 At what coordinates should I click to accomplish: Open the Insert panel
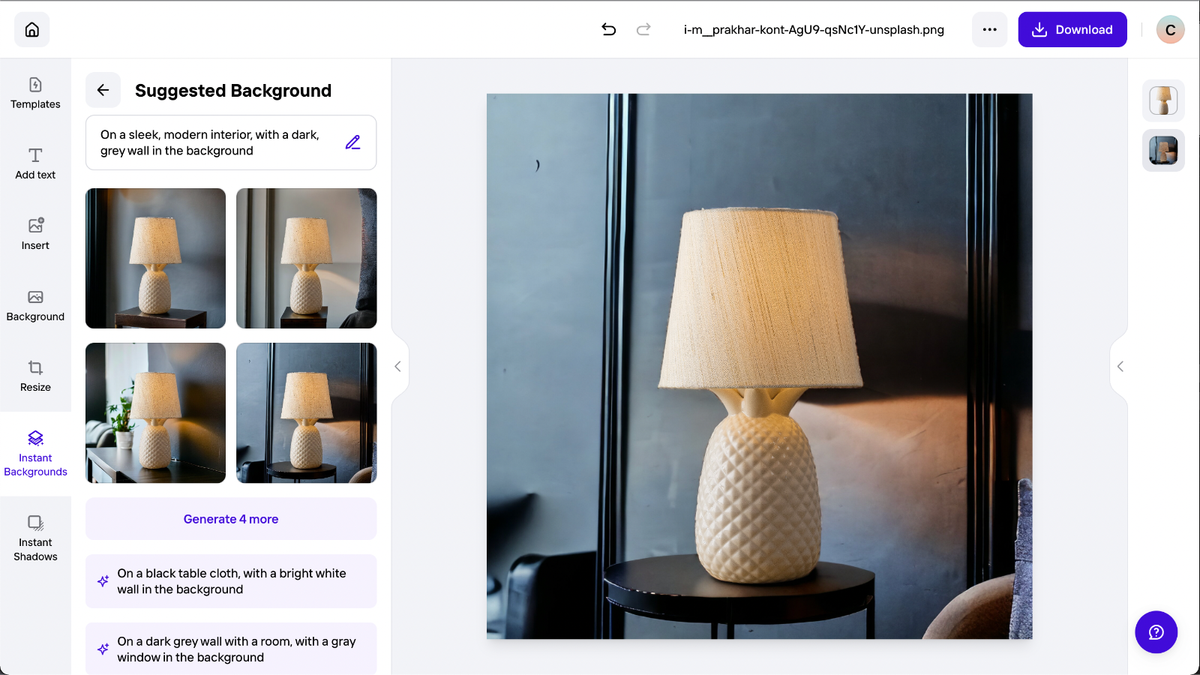tap(35, 232)
